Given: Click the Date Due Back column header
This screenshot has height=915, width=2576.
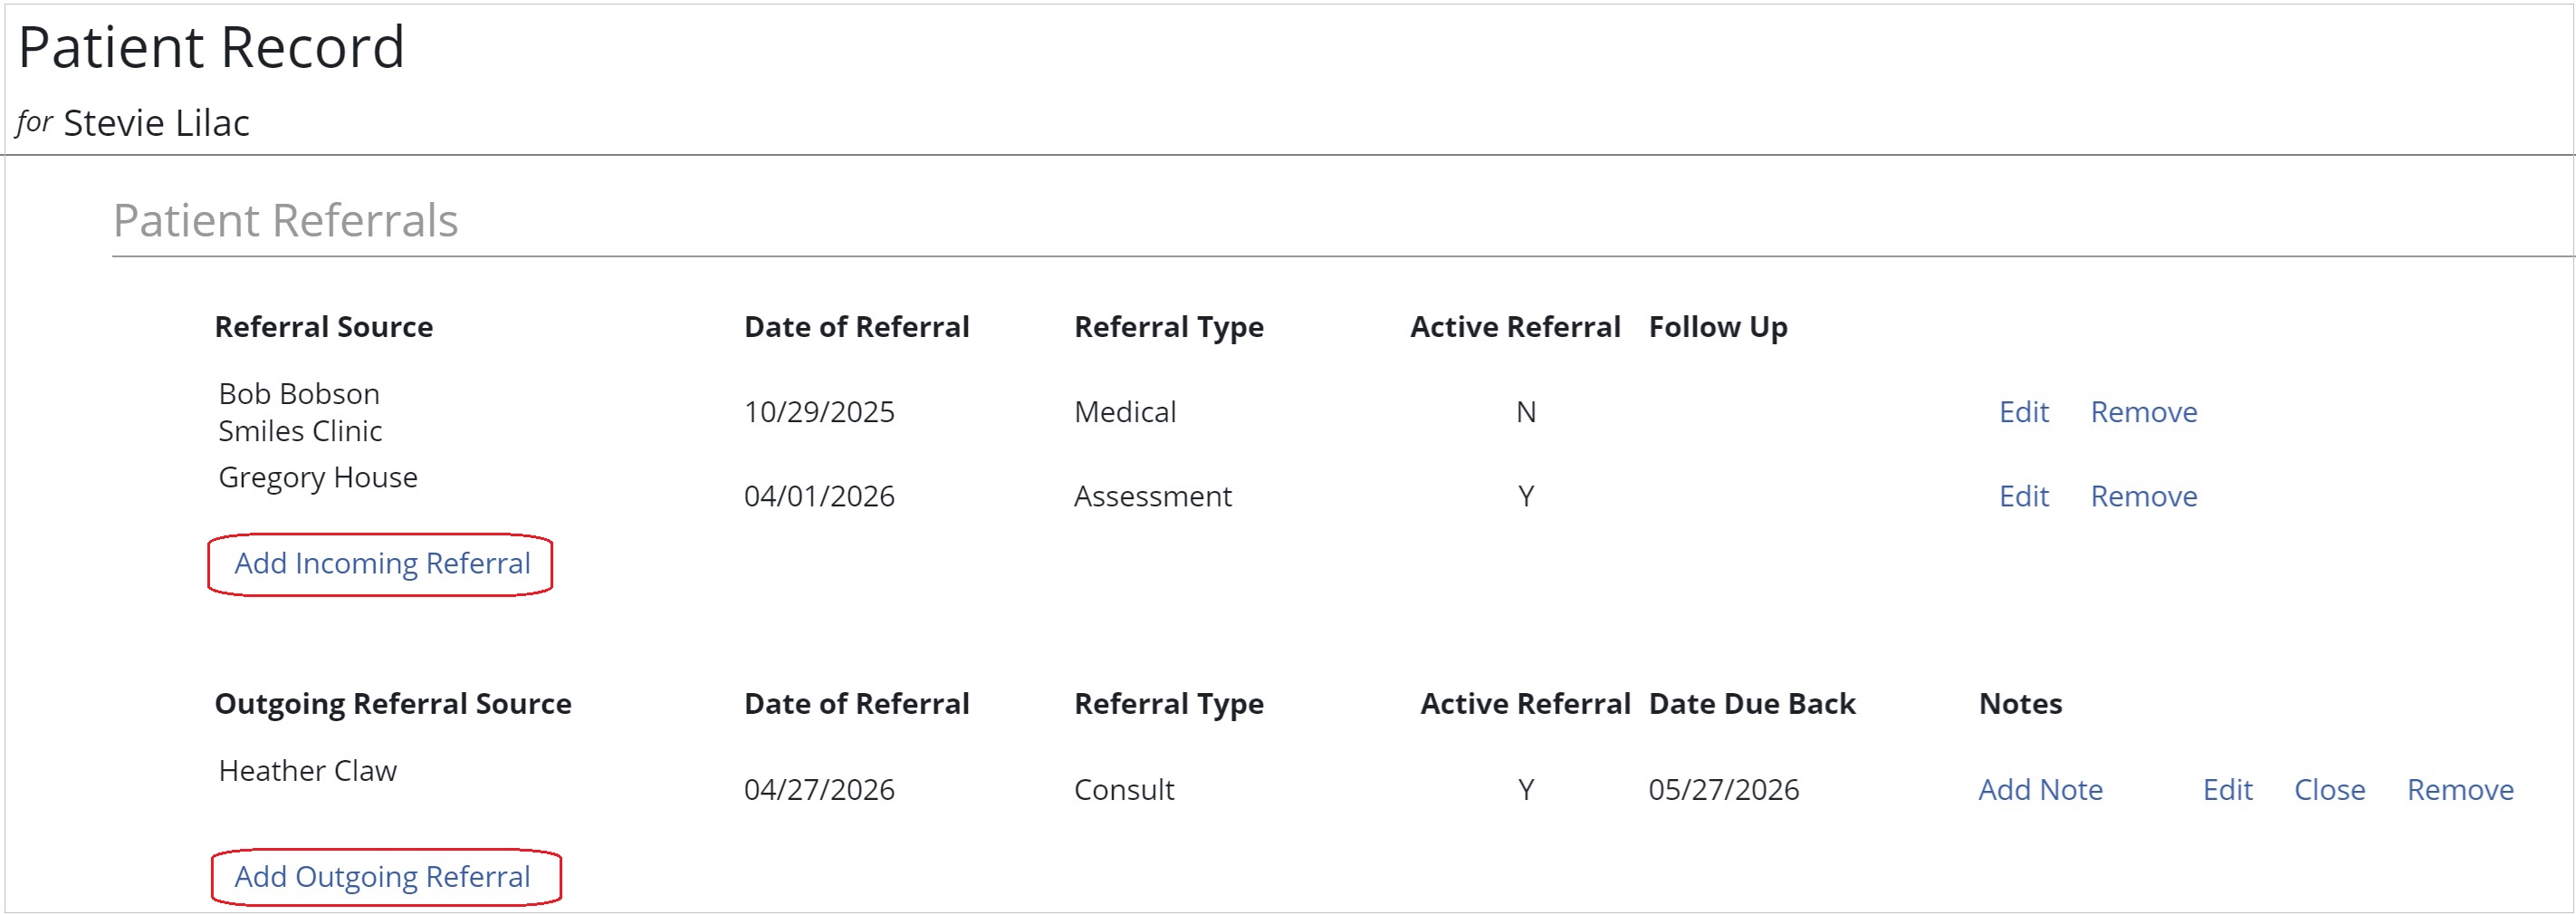Looking at the screenshot, I should tap(1751, 704).
